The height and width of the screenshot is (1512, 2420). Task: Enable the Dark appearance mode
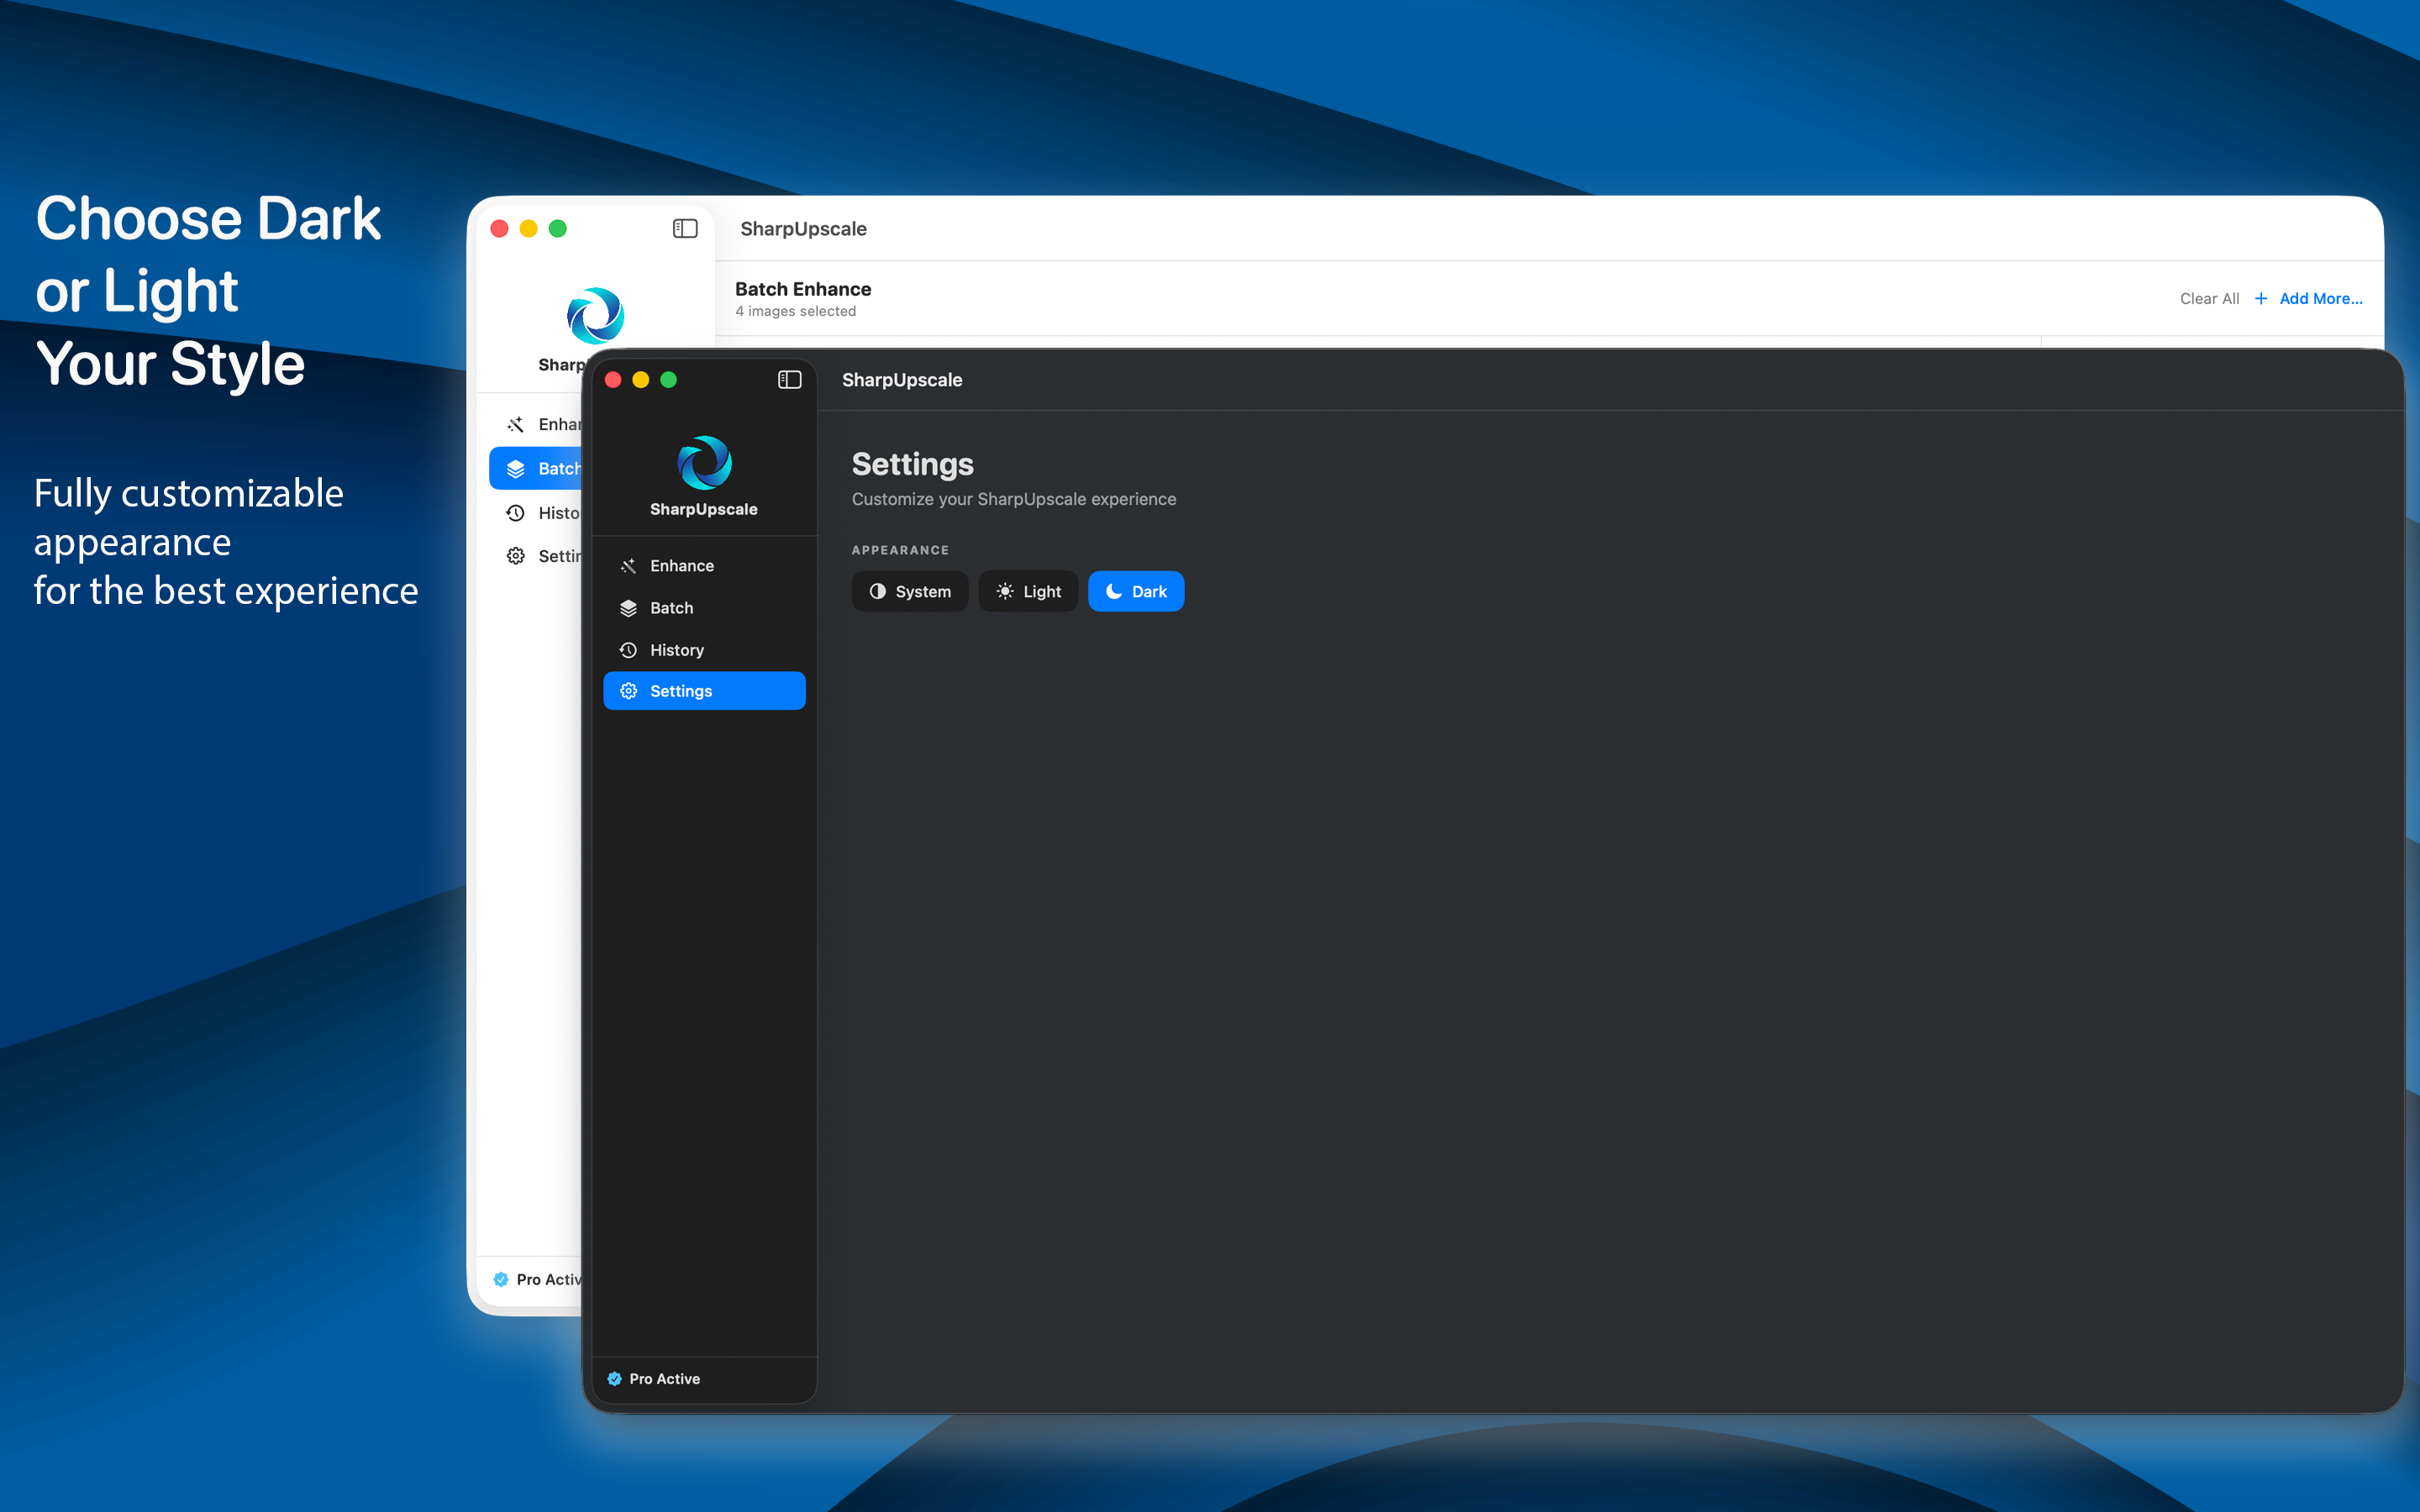[x=1136, y=591]
